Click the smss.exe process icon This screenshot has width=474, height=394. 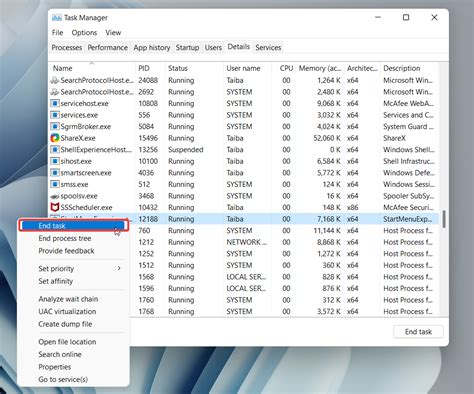[x=55, y=184]
